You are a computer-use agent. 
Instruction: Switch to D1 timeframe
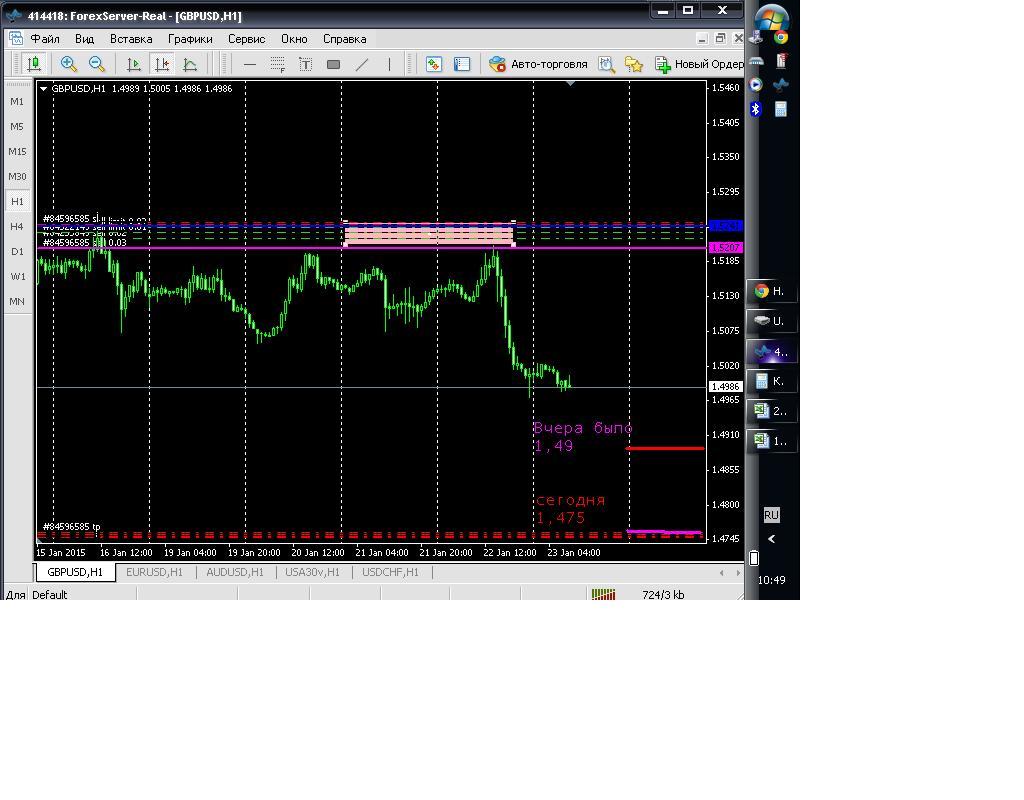(17, 251)
